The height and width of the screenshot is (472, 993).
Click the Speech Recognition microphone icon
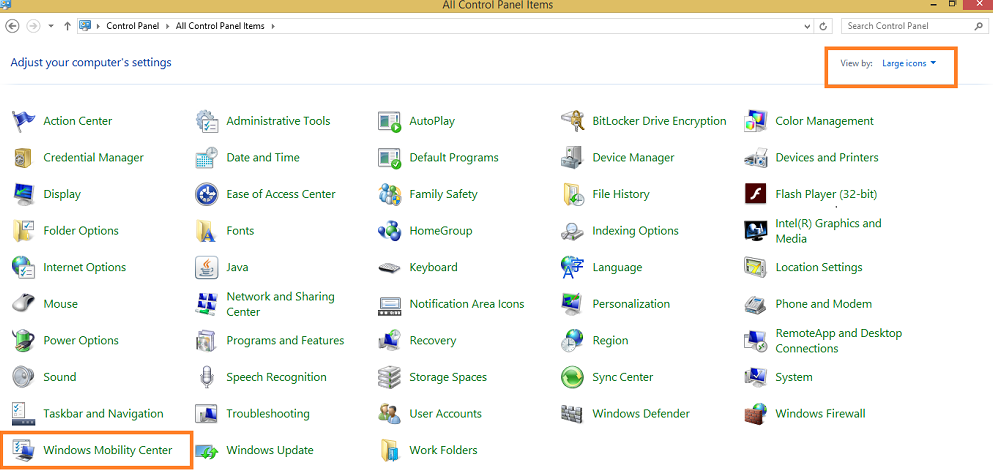coord(206,377)
